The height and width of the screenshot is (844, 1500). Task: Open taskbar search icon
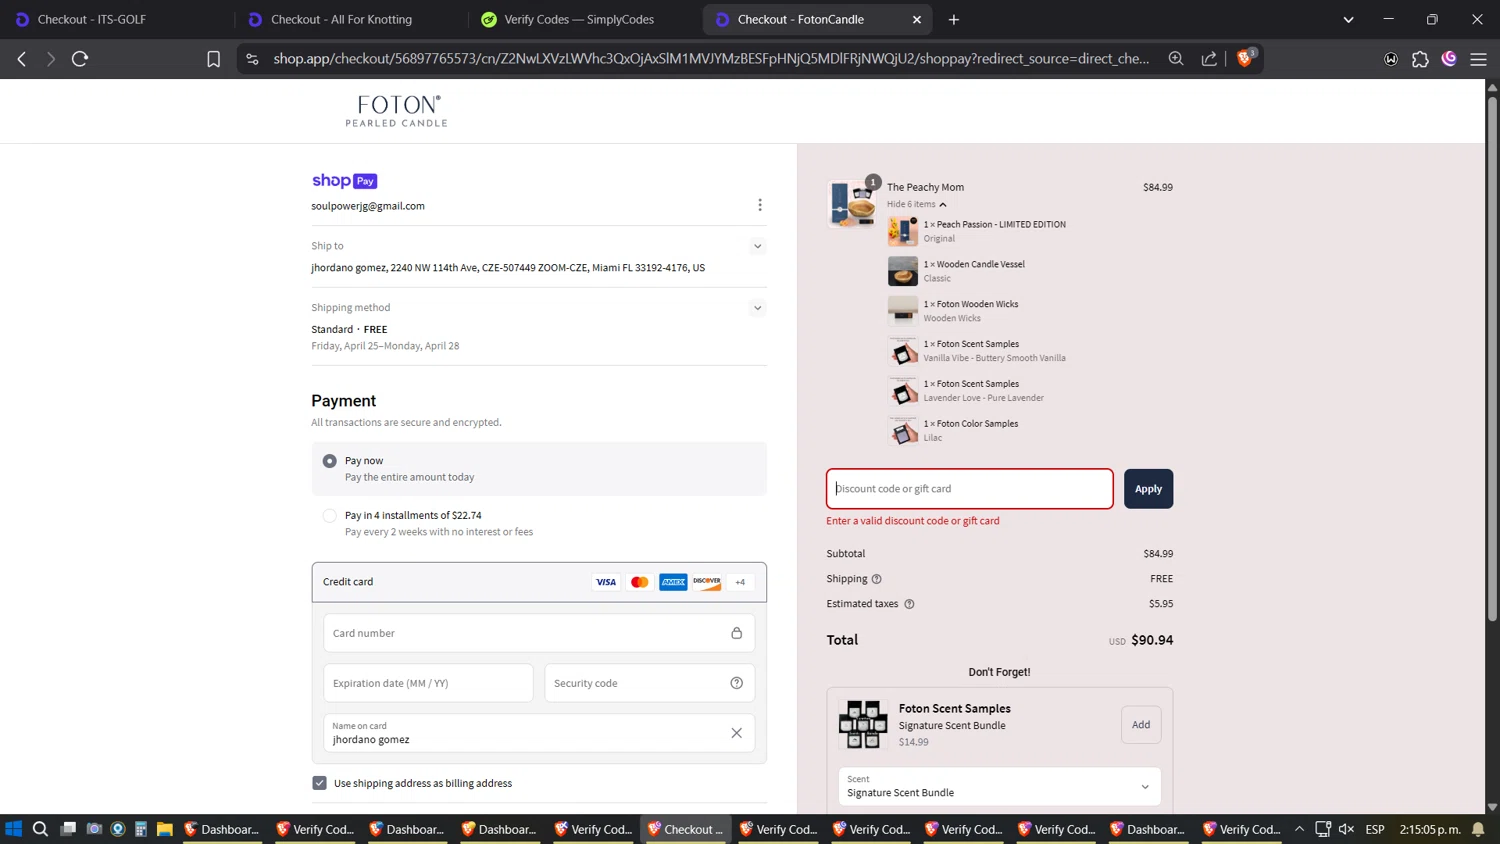40,829
